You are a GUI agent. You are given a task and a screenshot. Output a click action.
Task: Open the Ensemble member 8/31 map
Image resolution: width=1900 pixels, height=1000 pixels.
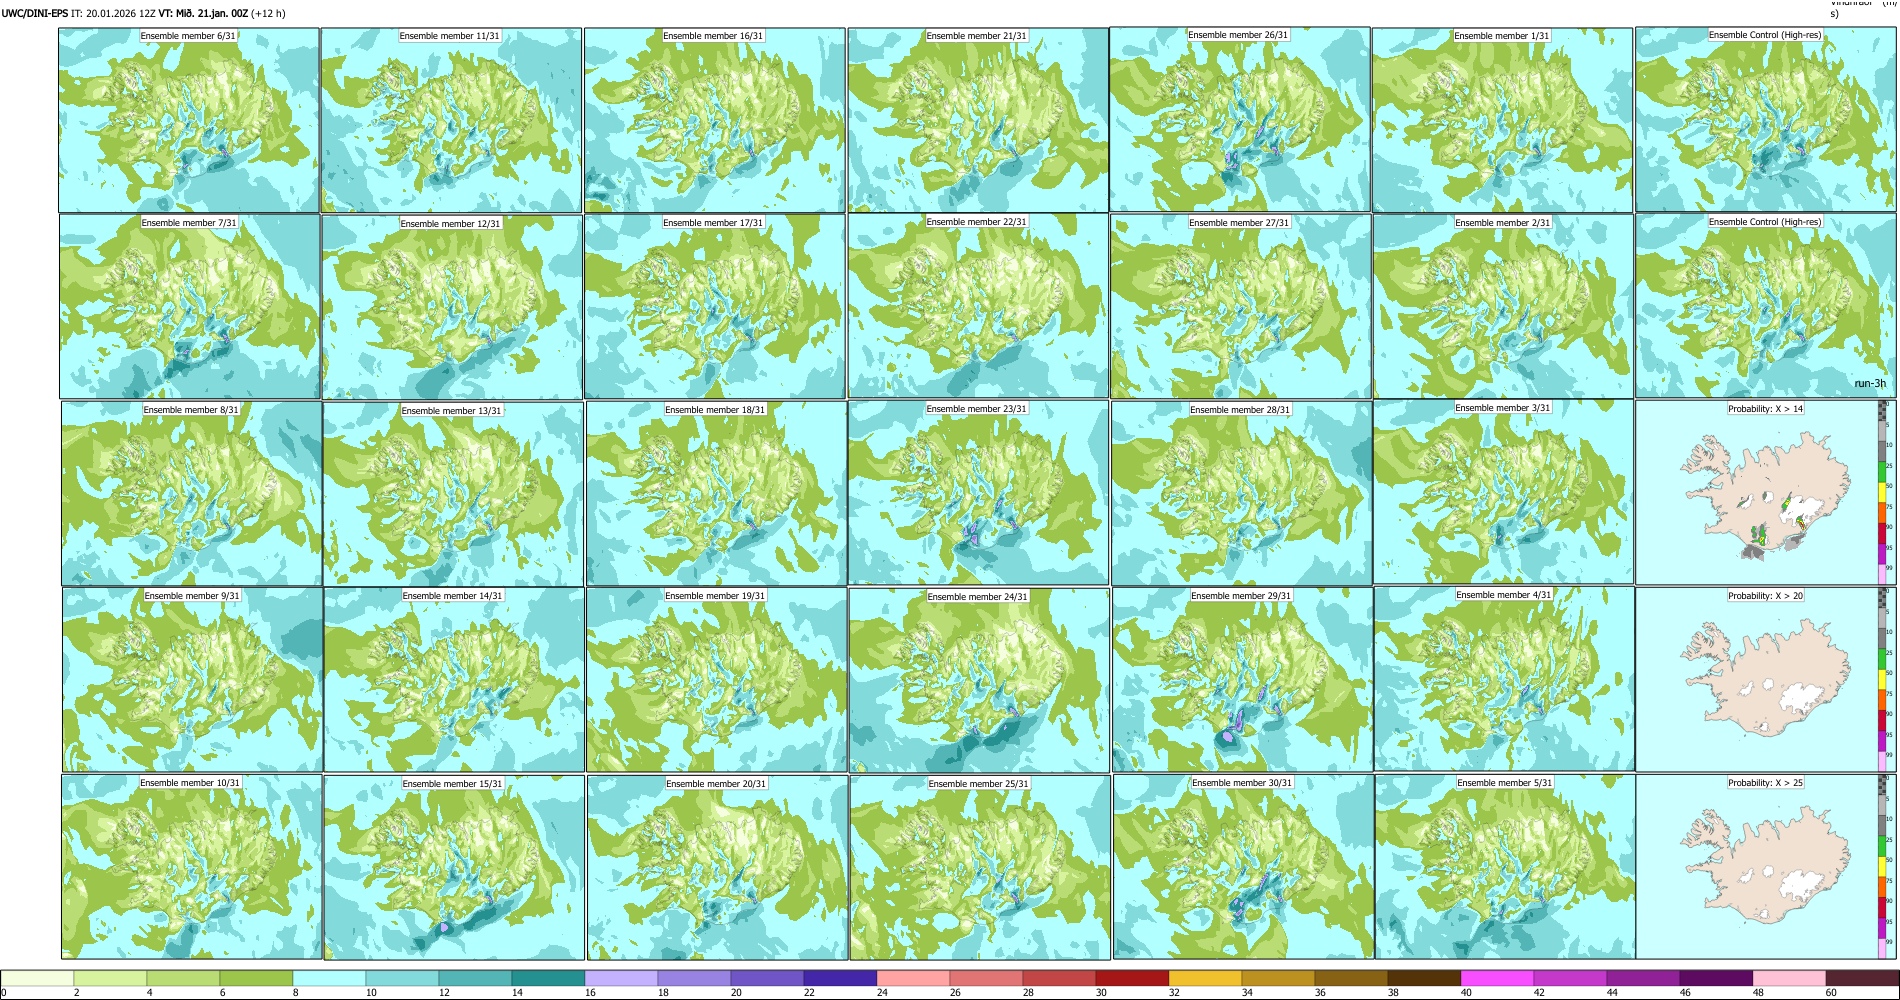tap(191, 493)
